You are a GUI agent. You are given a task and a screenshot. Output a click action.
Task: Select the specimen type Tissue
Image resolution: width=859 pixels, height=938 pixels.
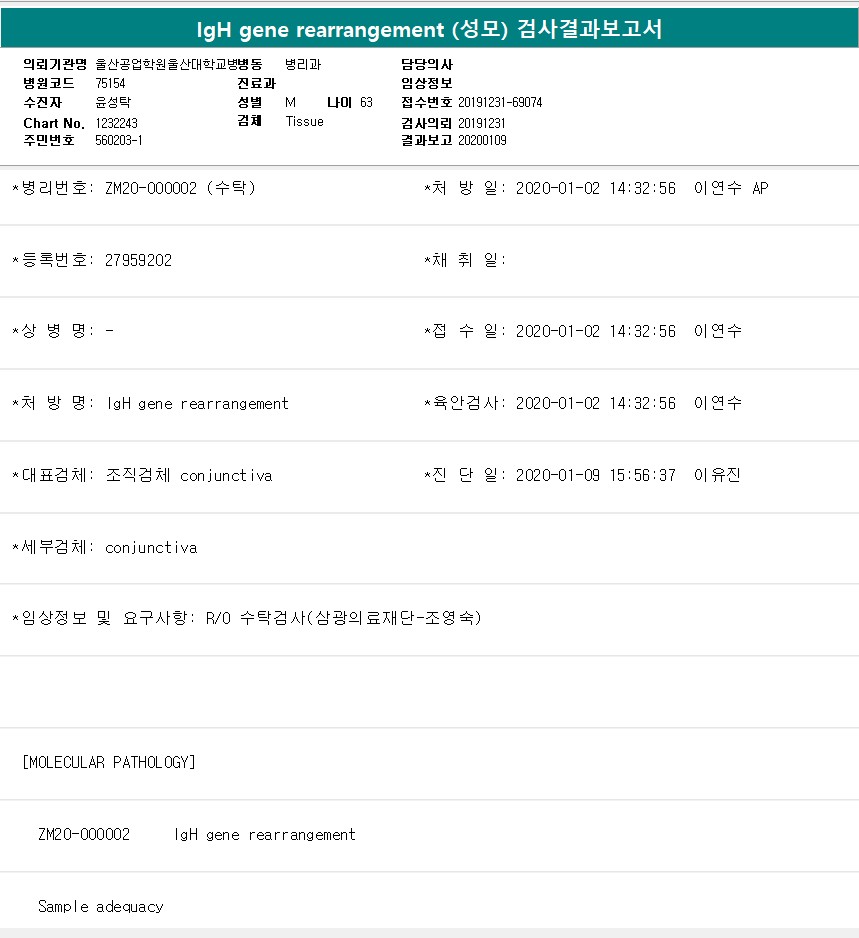pyautogui.click(x=304, y=121)
